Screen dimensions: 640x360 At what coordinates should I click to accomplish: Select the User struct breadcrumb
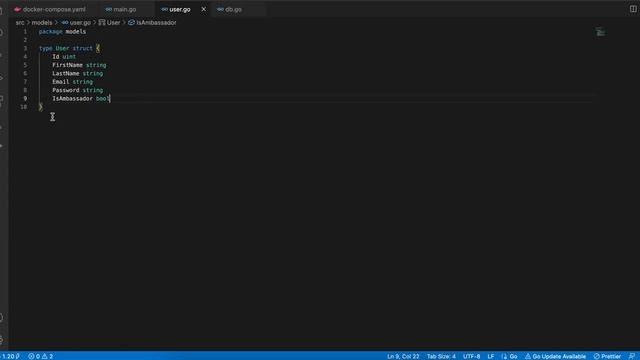coord(109,22)
